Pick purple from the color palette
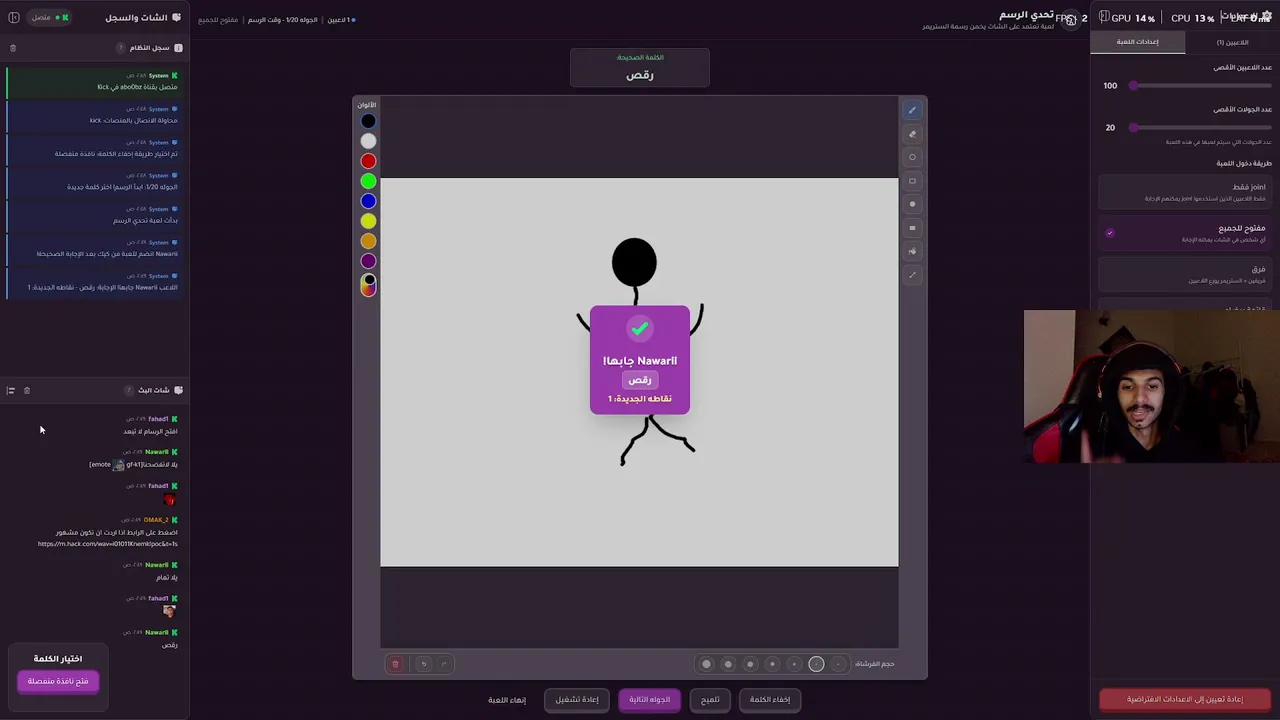1280x720 pixels. click(x=369, y=261)
